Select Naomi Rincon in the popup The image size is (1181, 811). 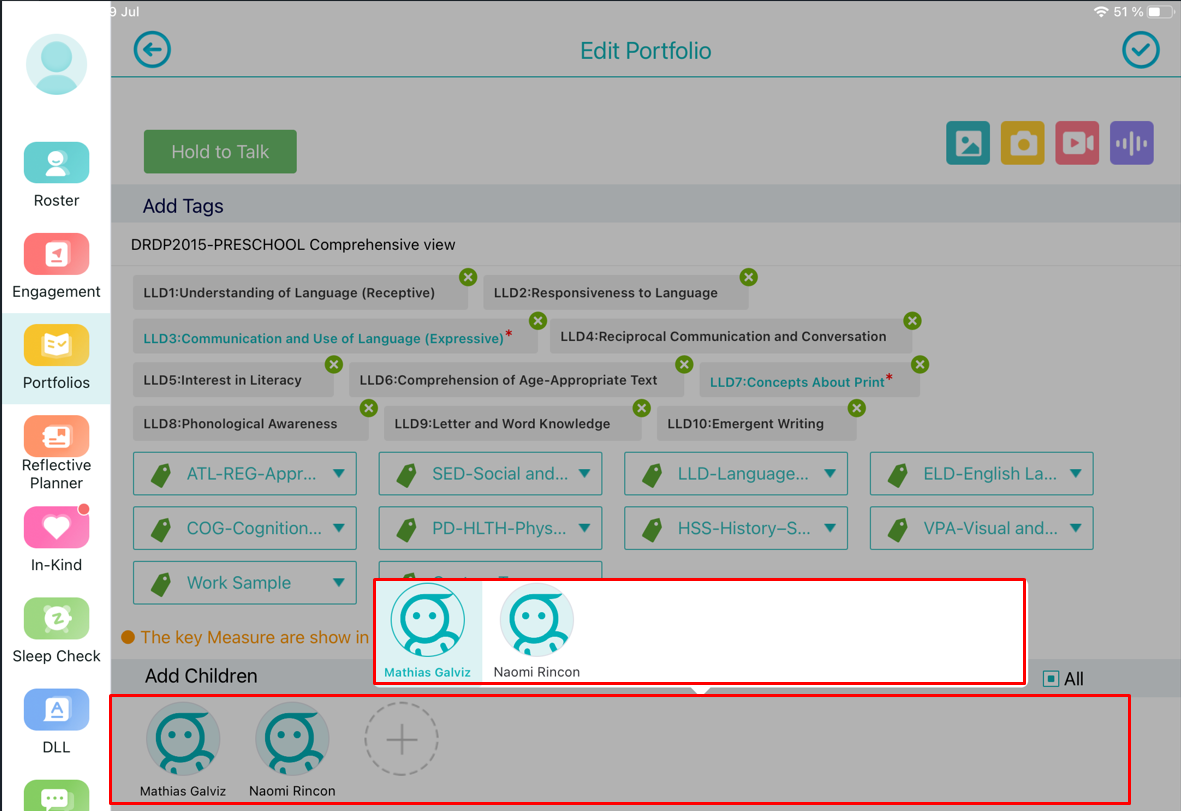tap(537, 632)
